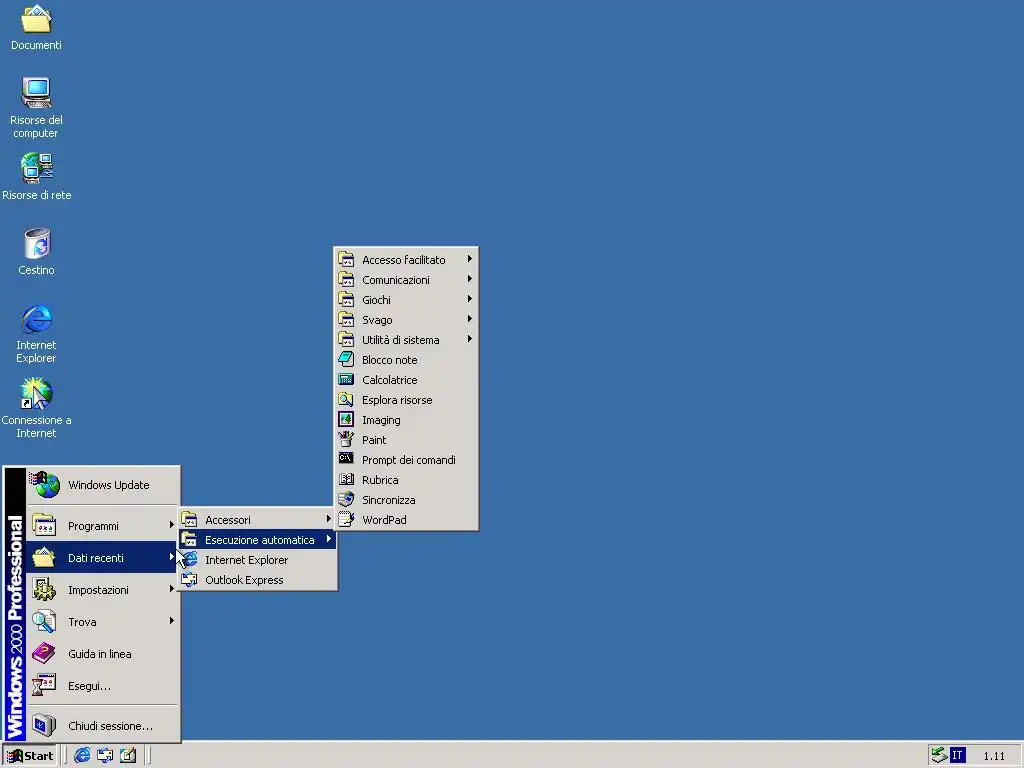1024x768 pixels.
Task: Expand the Esecuzione automatica submenu arrow
Action: (328, 539)
